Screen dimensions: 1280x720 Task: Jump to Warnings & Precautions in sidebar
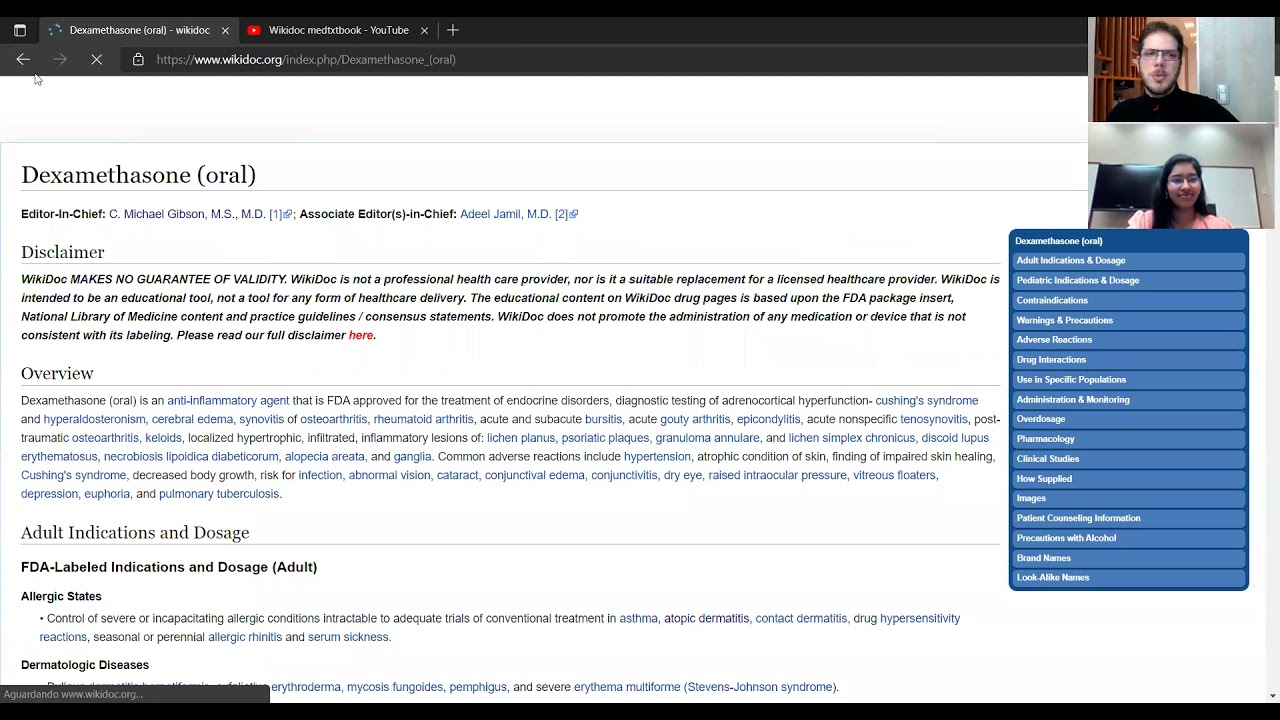pyautogui.click(x=1128, y=321)
